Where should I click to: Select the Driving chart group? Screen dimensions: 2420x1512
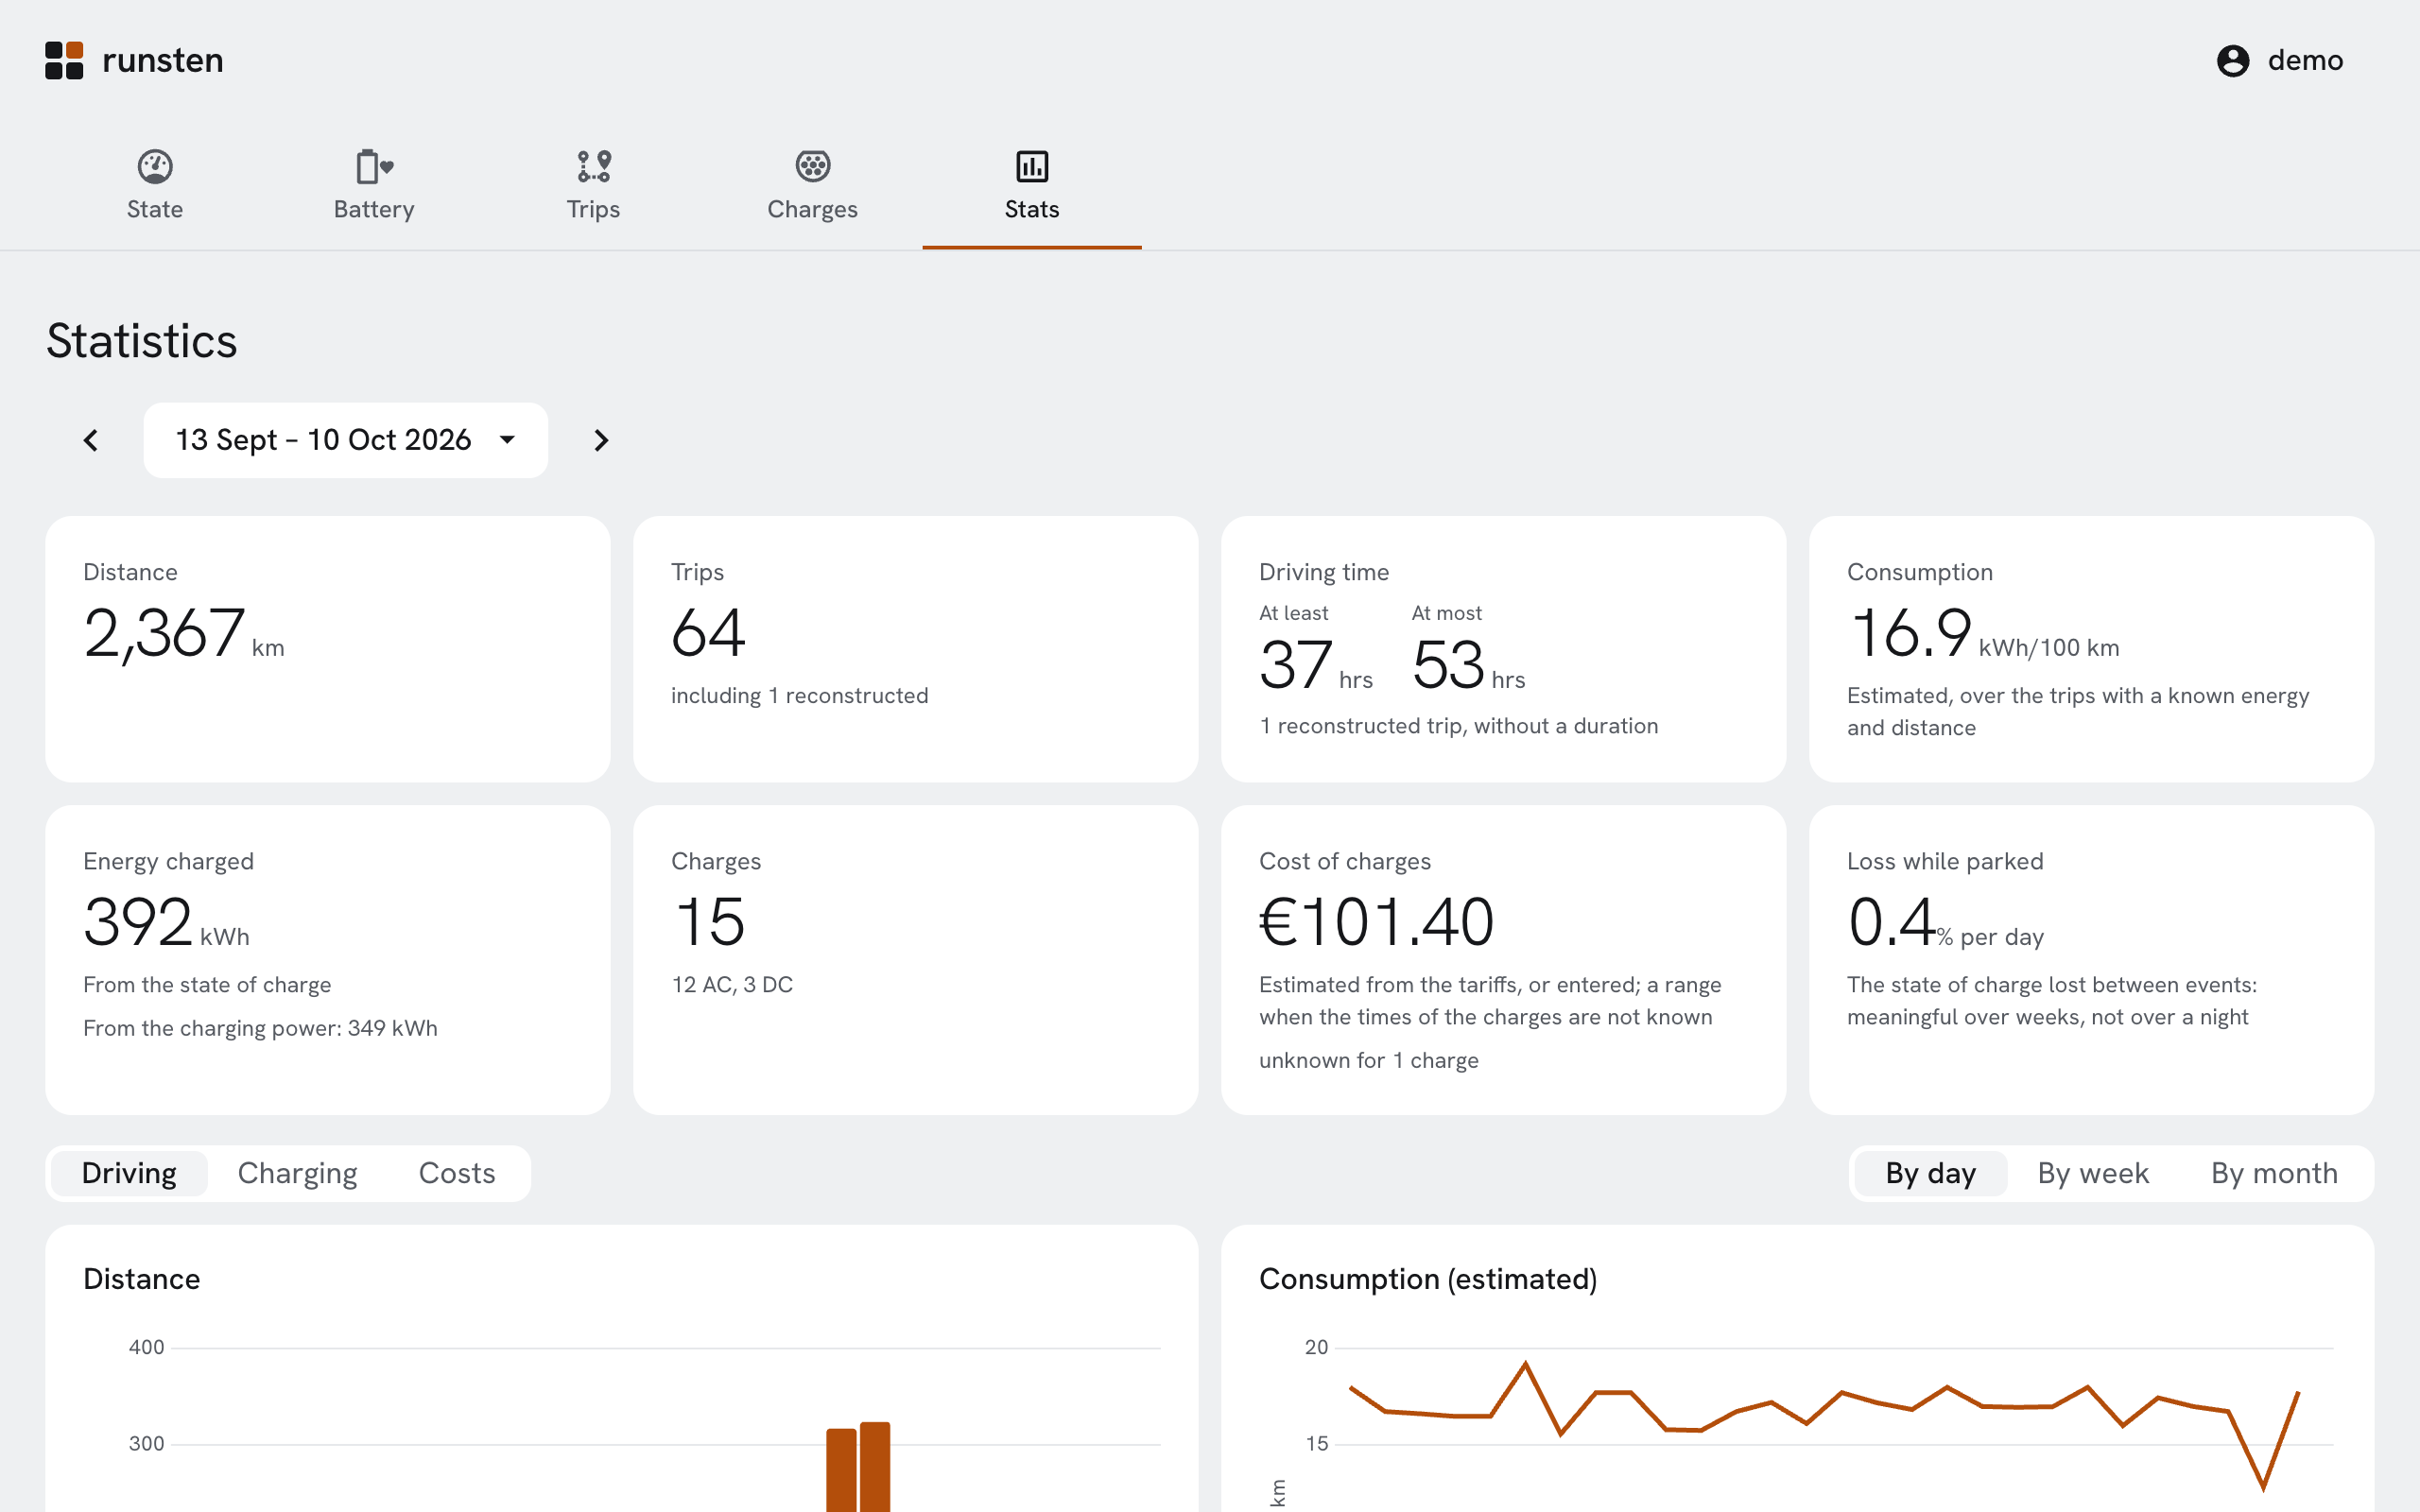(129, 1173)
